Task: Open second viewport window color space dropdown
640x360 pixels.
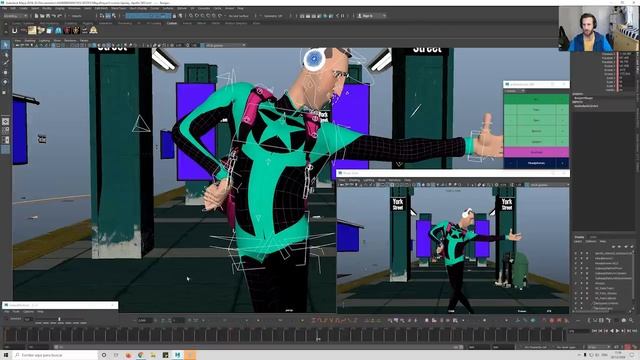Action: coord(549,185)
